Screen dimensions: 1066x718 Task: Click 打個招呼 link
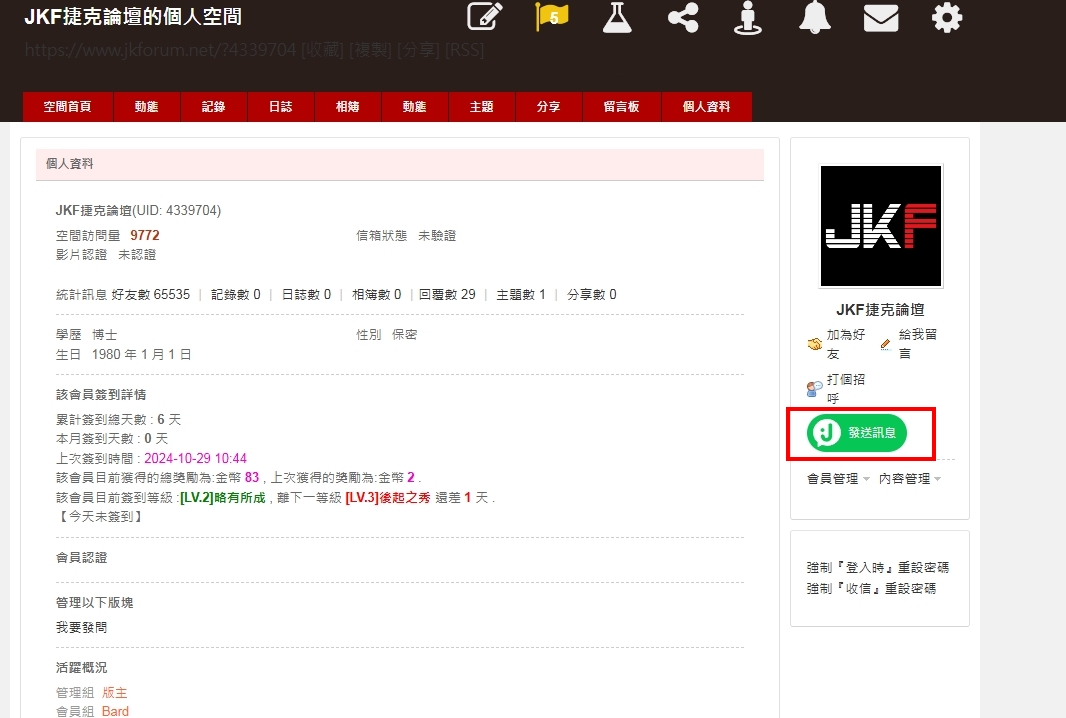(845, 389)
